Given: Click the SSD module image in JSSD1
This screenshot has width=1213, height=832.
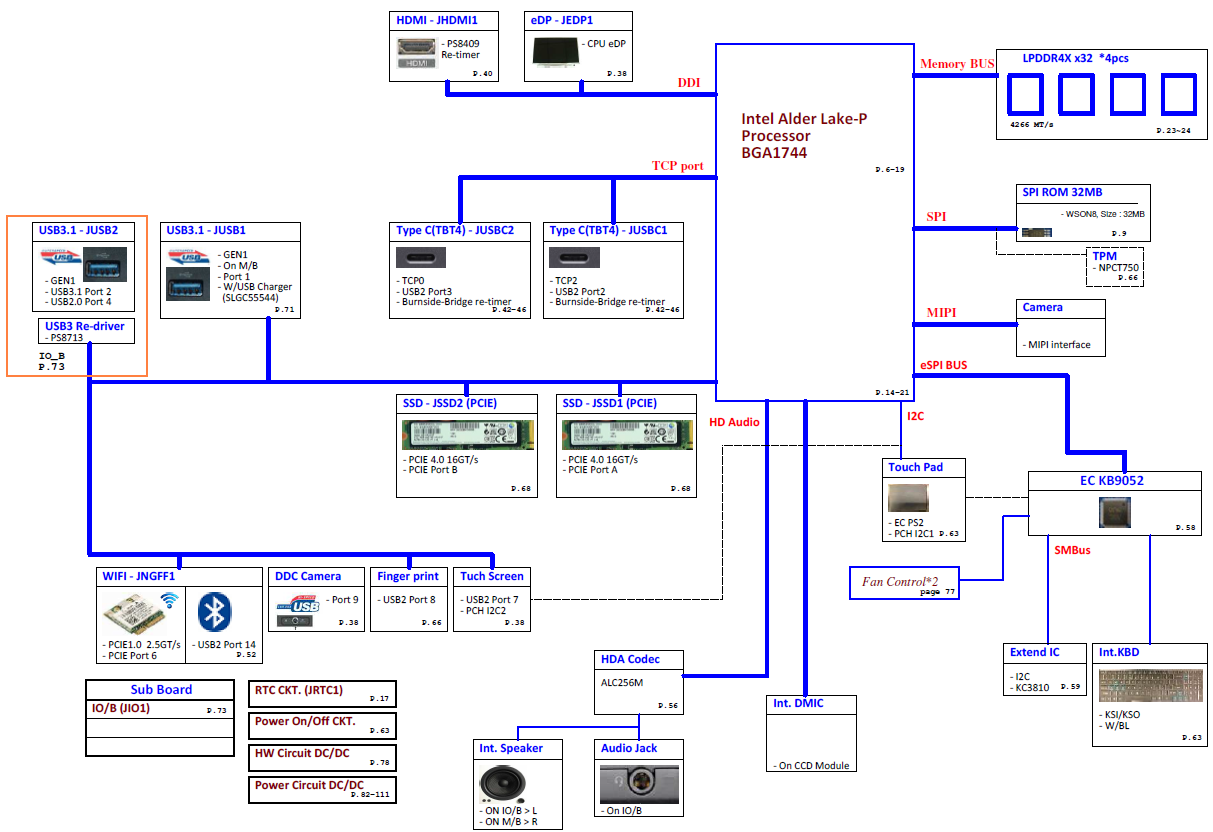Looking at the screenshot, I should click(628, 437).
